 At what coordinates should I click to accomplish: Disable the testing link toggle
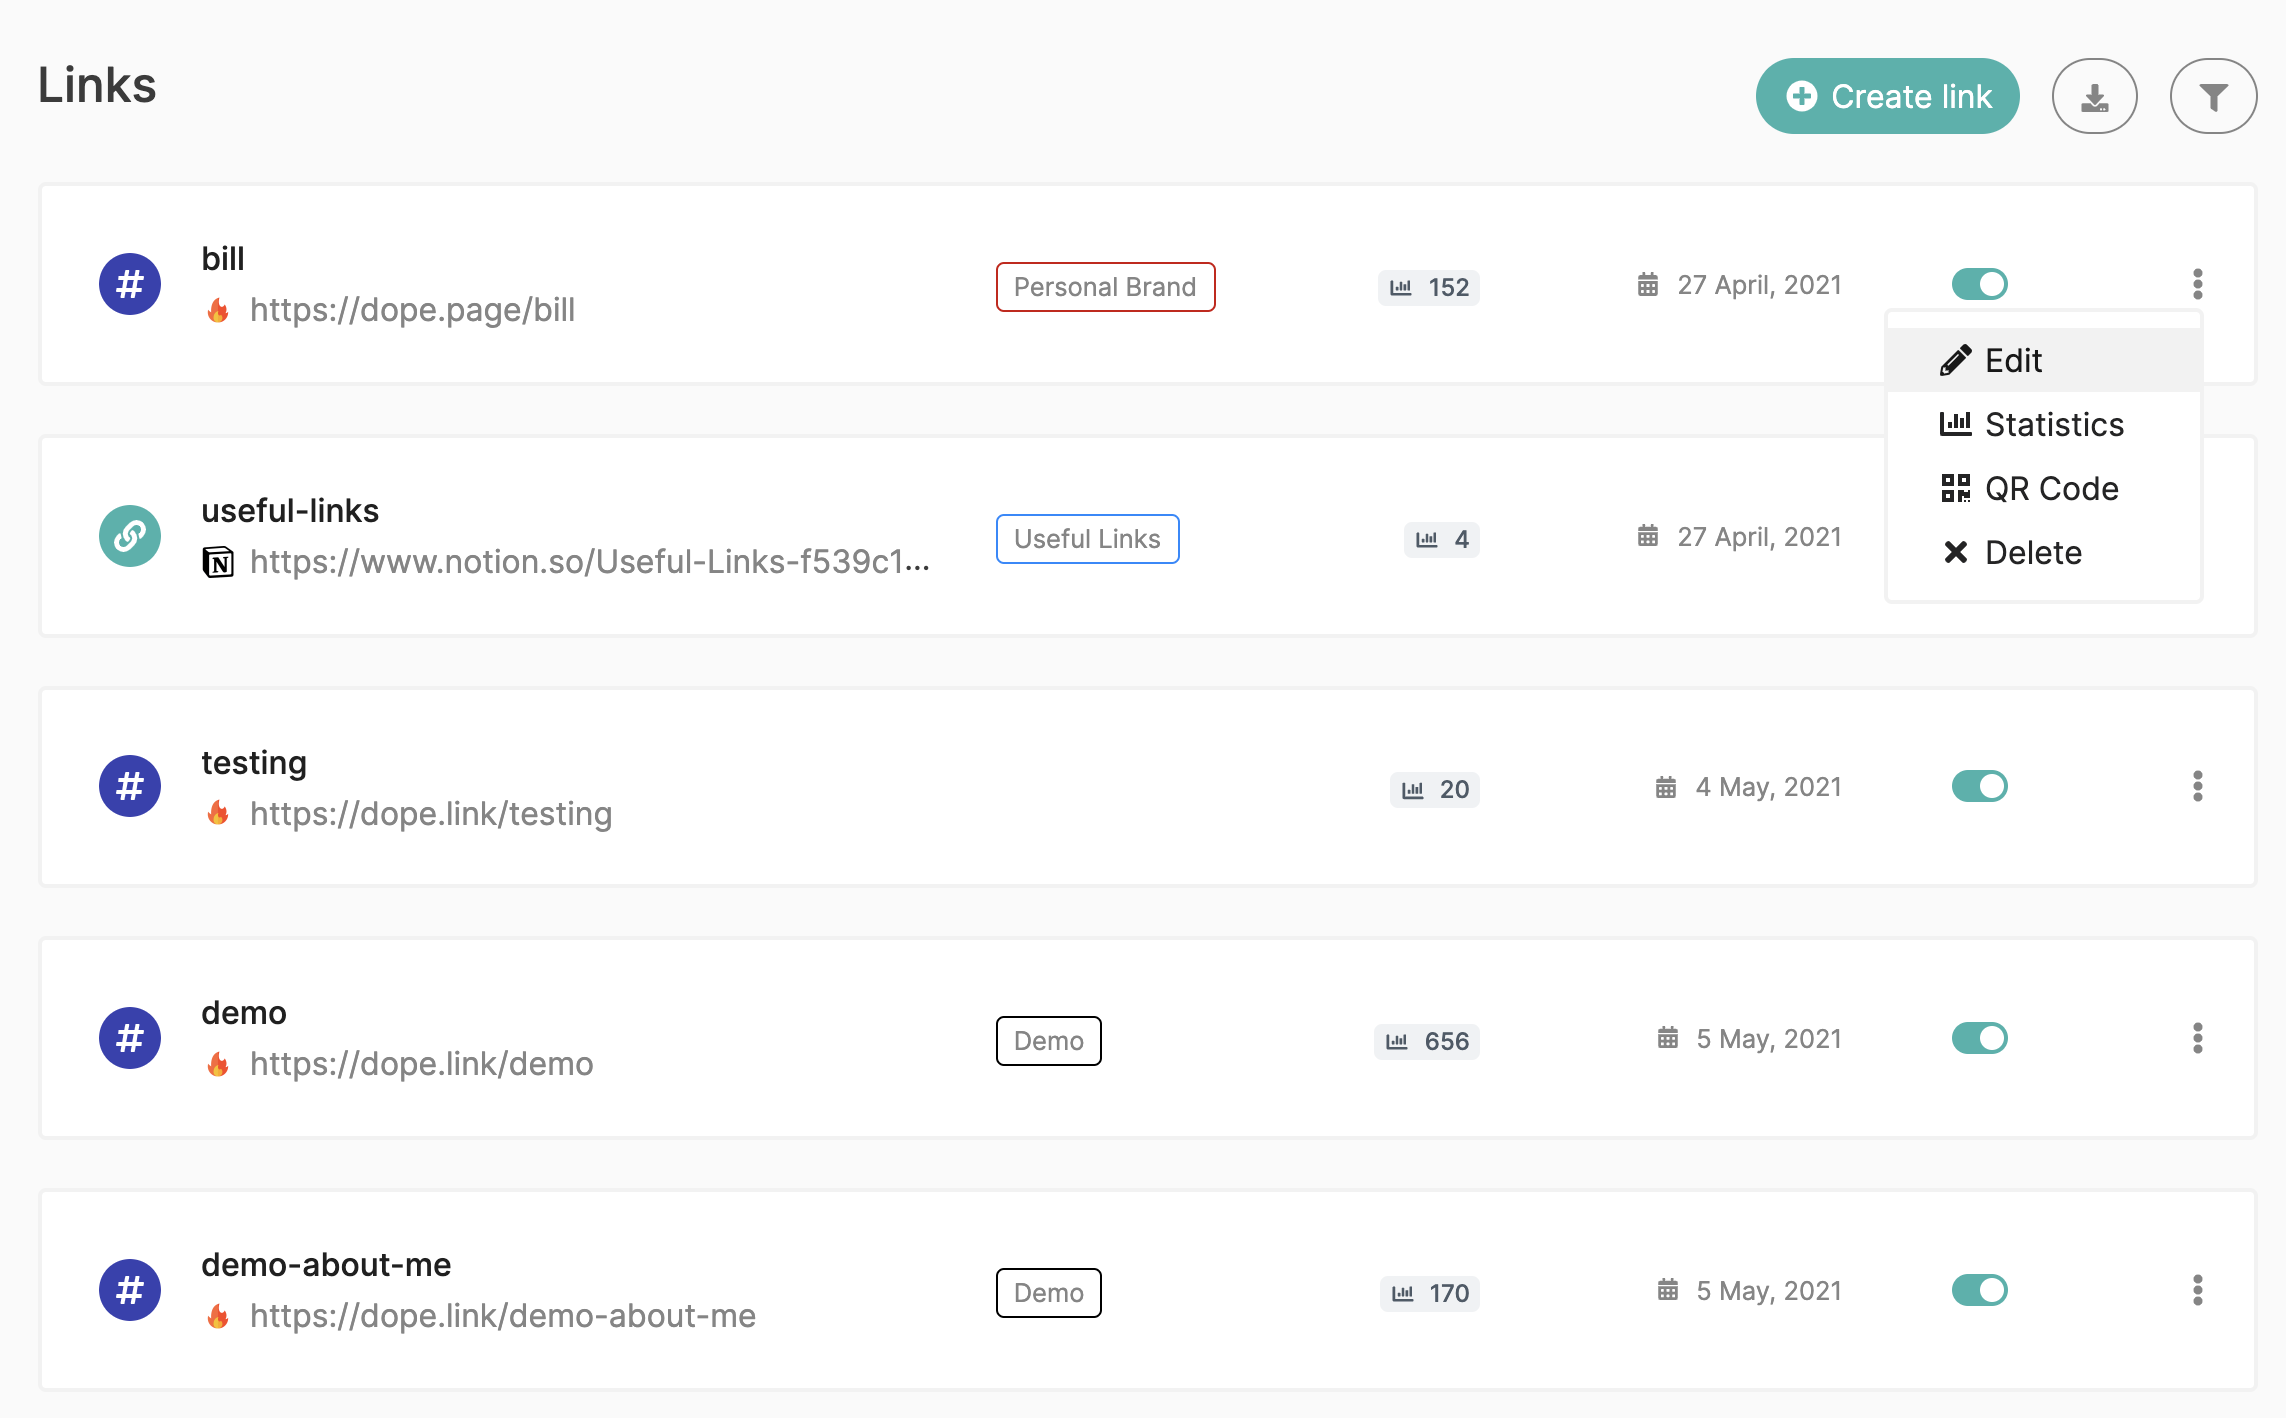pos(1980,786)
